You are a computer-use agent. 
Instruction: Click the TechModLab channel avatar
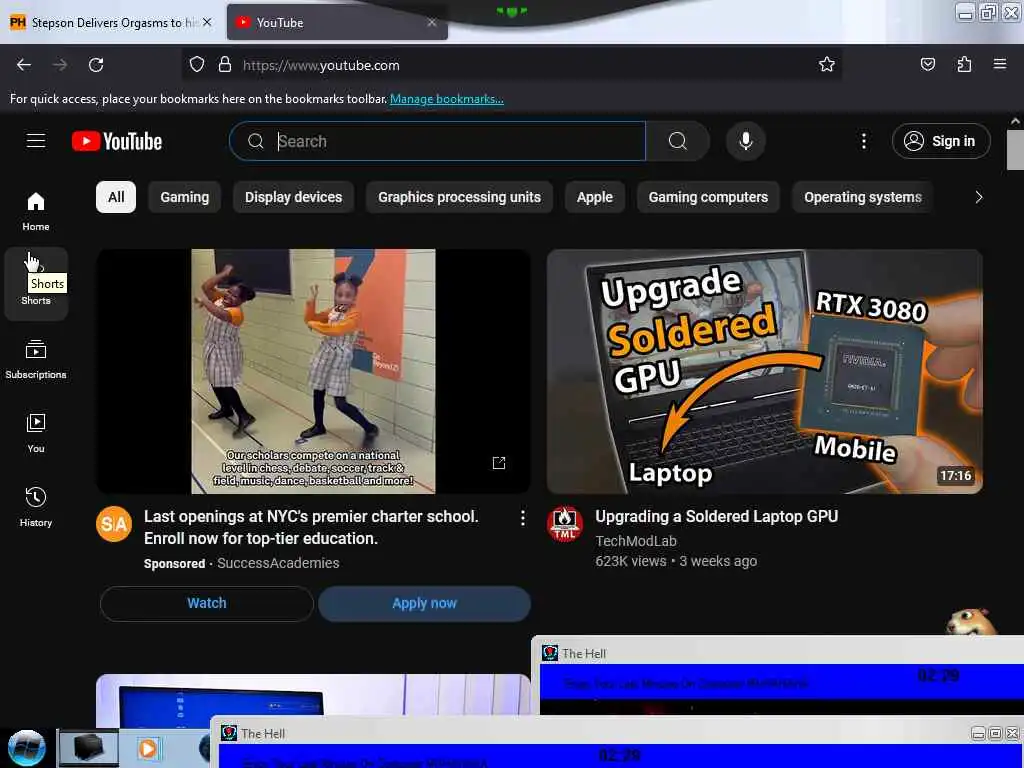coord(565,524)
